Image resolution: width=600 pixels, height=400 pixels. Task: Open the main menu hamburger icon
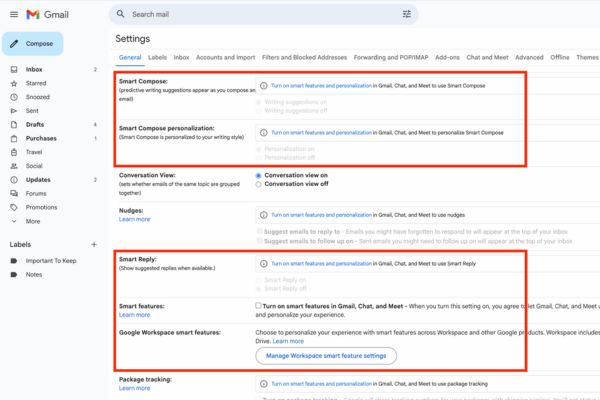click(14, 15)
